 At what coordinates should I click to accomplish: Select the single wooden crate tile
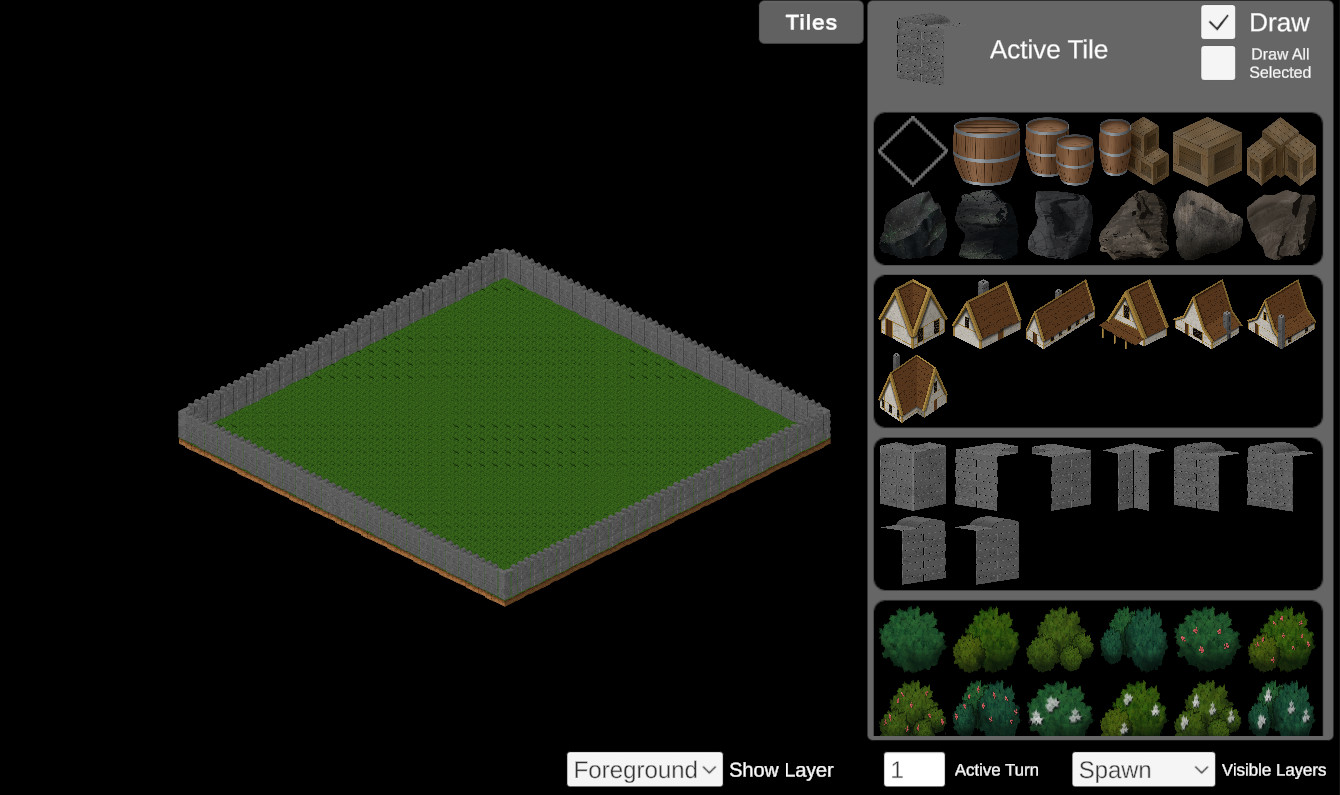(1206, 150)
